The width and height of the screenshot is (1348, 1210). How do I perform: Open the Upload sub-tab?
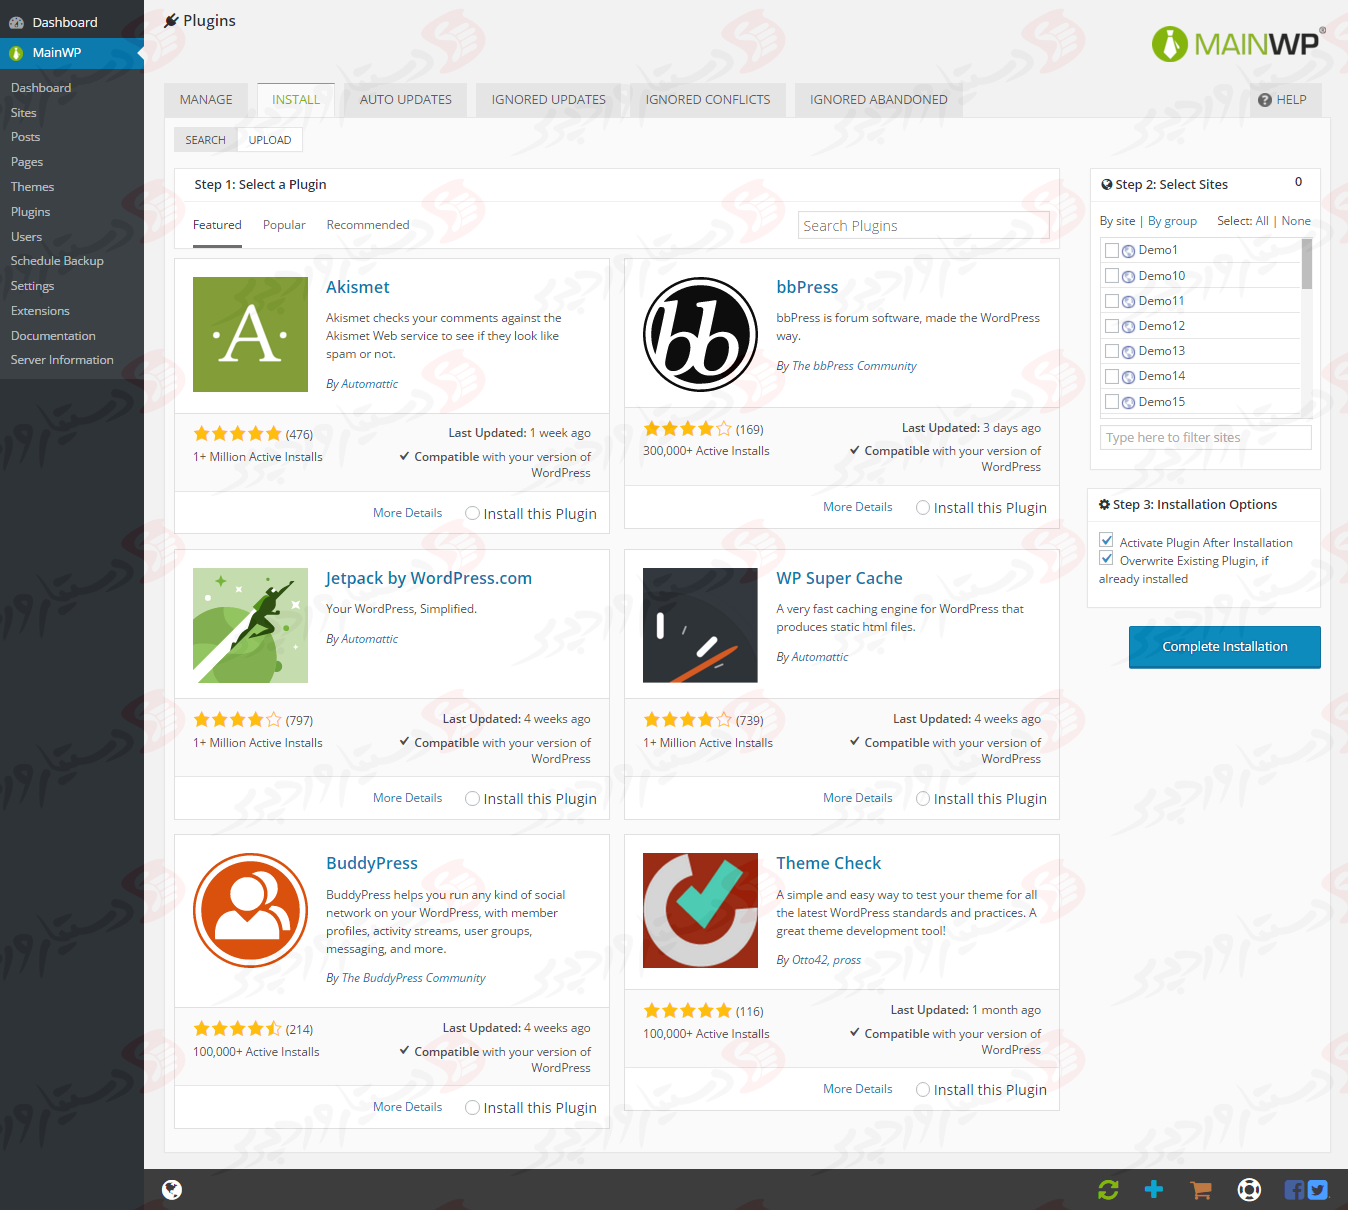point(270,140)
